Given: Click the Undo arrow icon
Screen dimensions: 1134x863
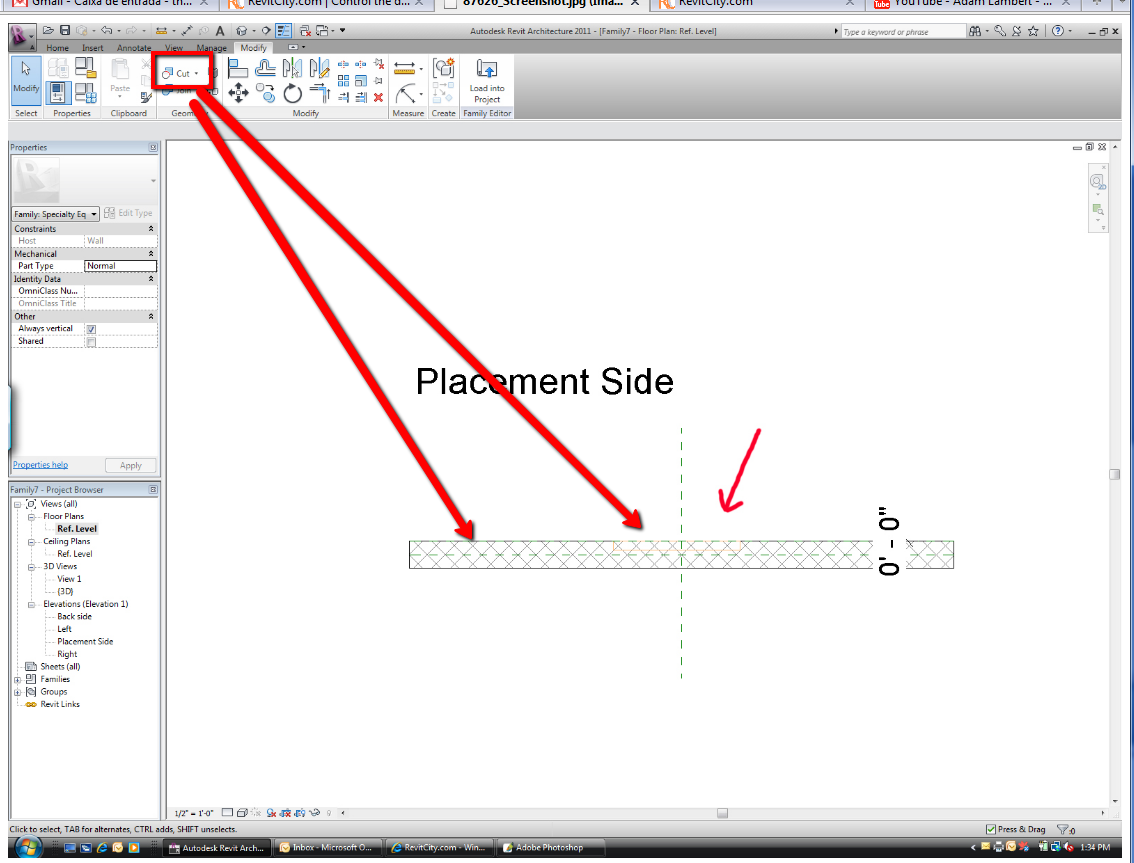Looking at the screenshot, I should pyautogui.click(x=106, y=30).
